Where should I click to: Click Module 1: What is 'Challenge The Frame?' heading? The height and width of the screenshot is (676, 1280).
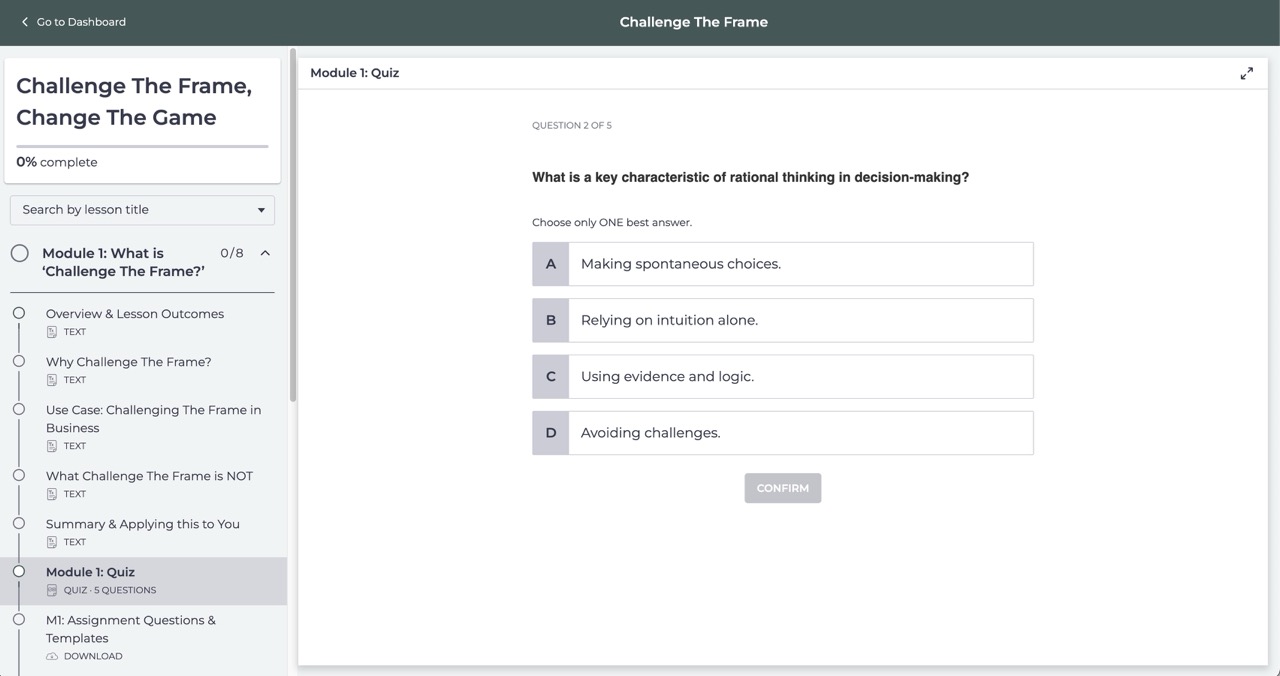coord(123,262)
